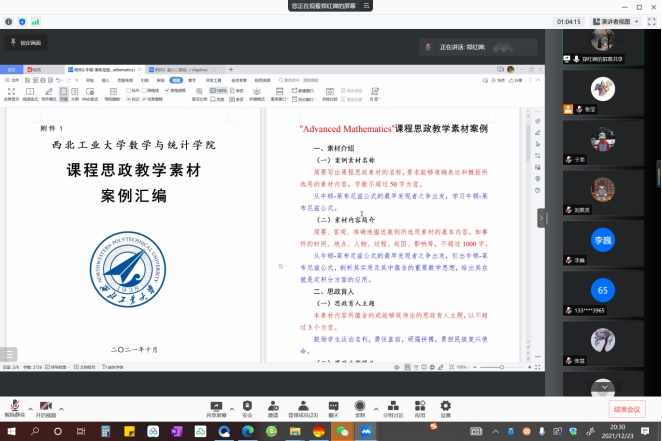The height and width of the screenshot is (441, 662).
Task: Open the Manage Members panel
Action: (303, 405)
